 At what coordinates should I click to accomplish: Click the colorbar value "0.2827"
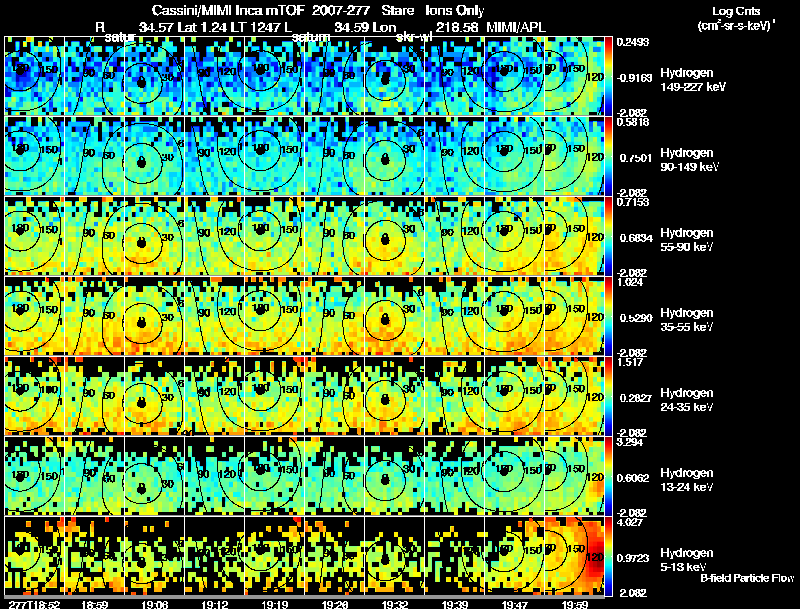636,398
